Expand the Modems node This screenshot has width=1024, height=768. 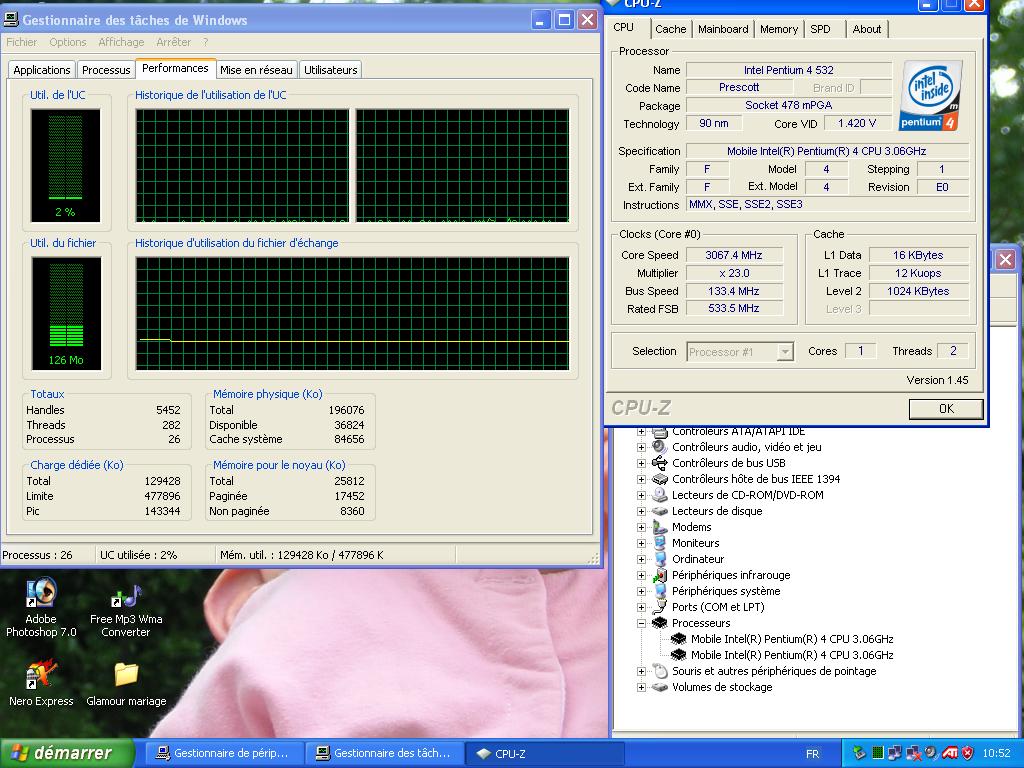pyautogui.click(x=641, y=527)
